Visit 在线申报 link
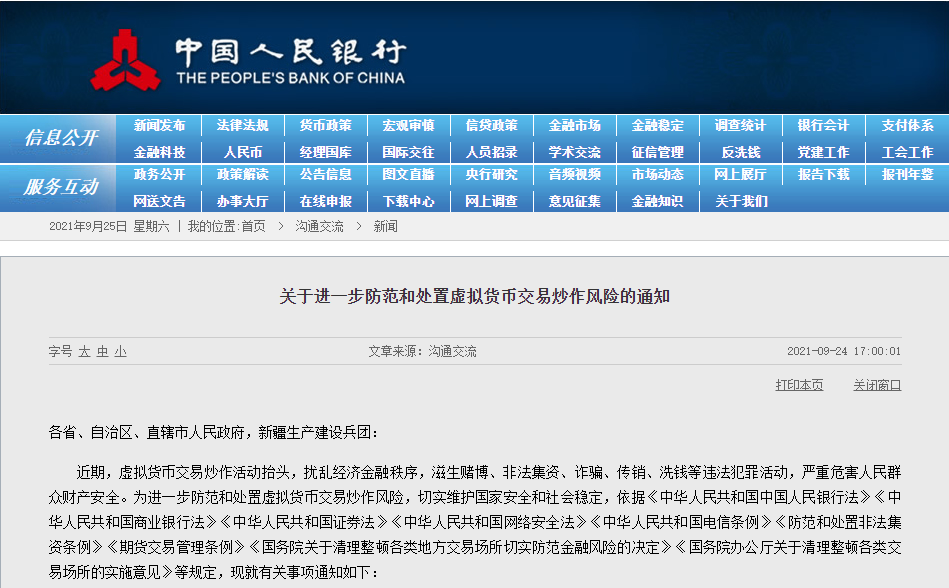This screenshot has width=949, height=588. [x=325, y=201]
